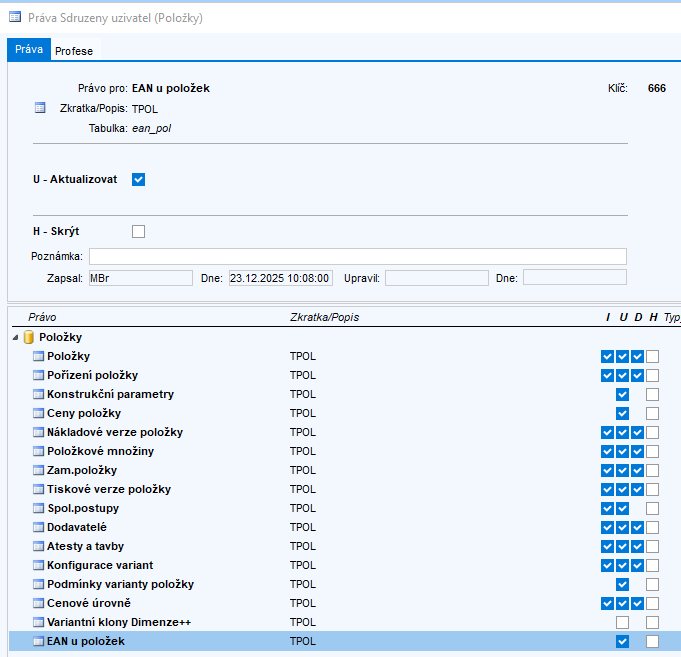
Task: Click the icon beside EAN u položek row
Action: coord(39,641)
